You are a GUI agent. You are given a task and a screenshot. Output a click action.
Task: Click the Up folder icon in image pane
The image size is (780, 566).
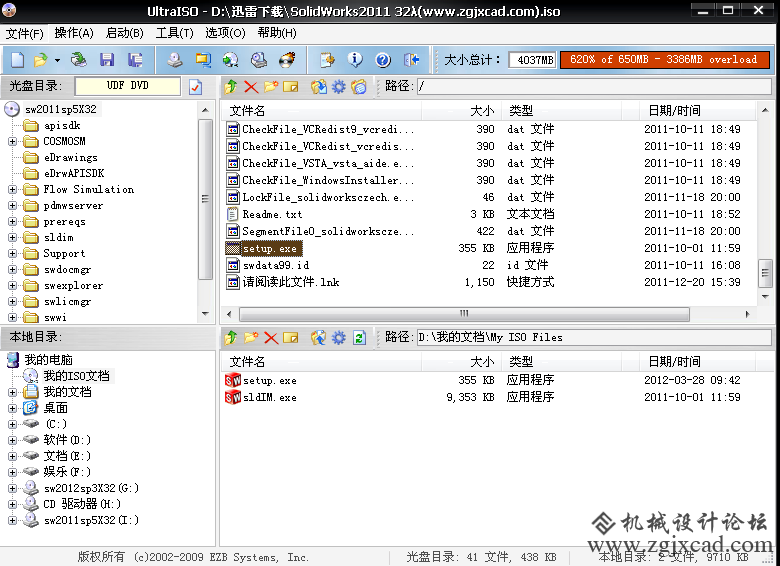(x=230, y=87)
